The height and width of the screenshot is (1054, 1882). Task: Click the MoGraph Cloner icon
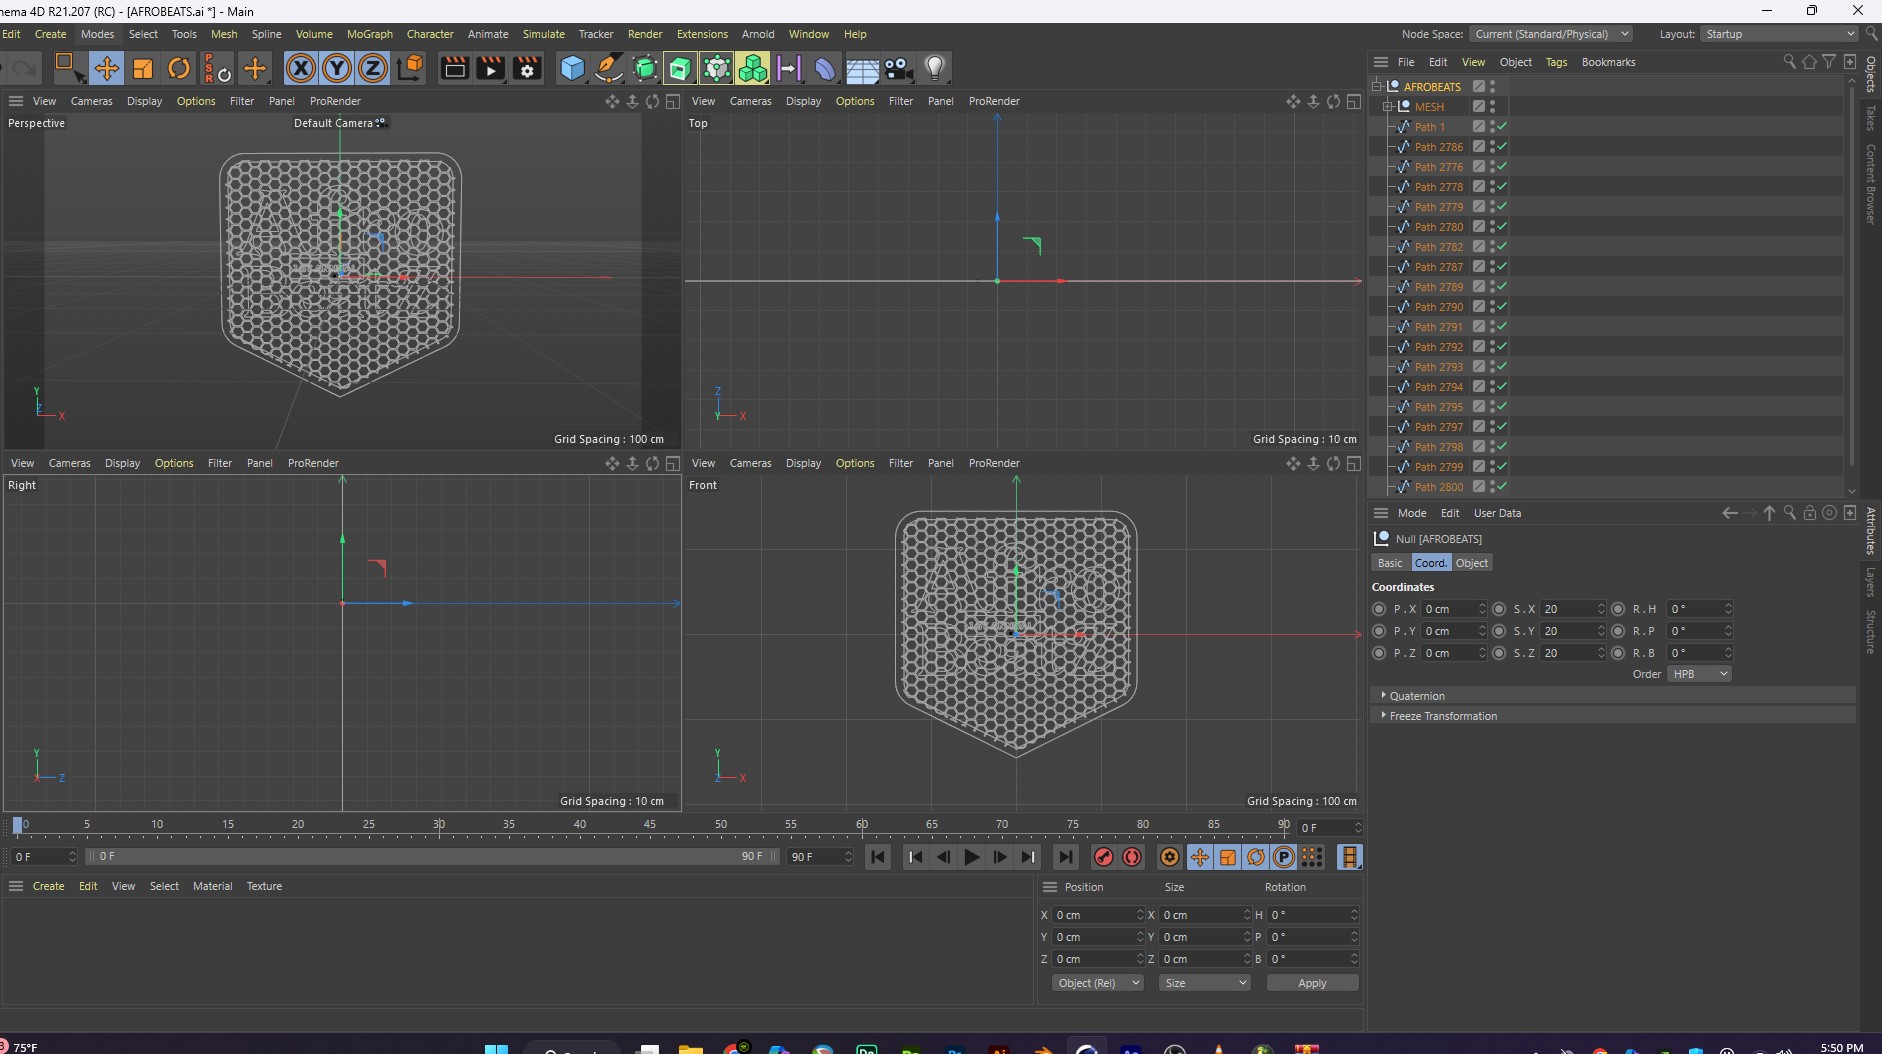(716, 68)
